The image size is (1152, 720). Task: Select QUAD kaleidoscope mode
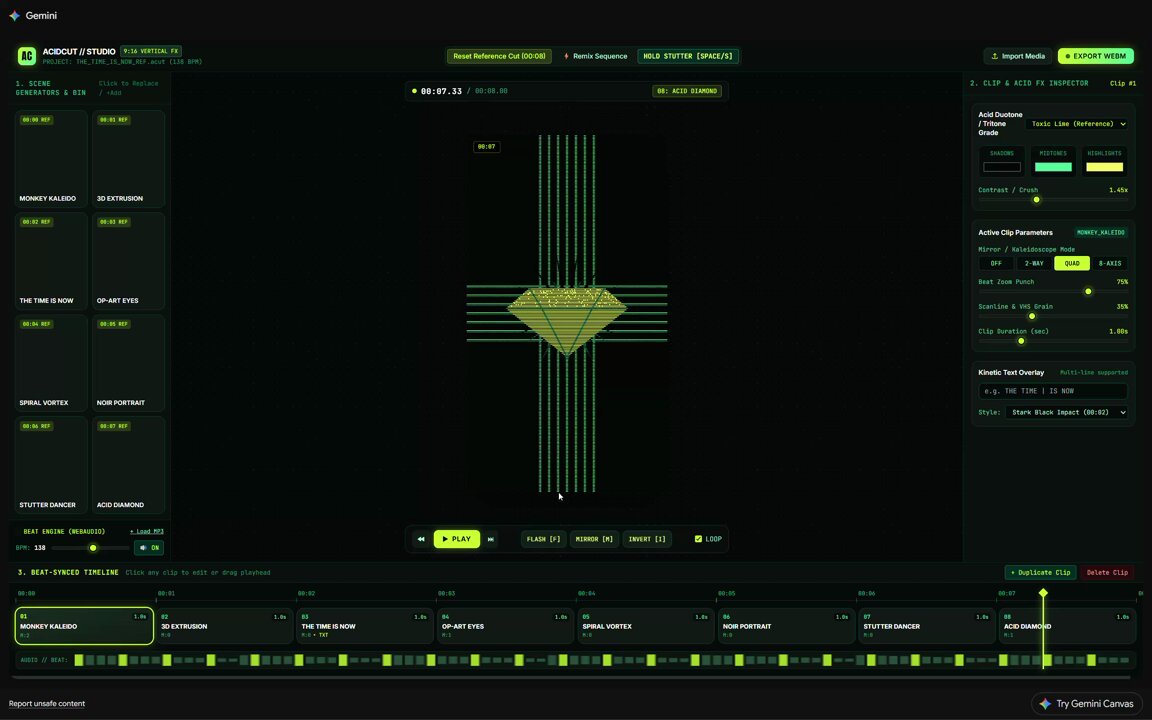point(1072,263)
